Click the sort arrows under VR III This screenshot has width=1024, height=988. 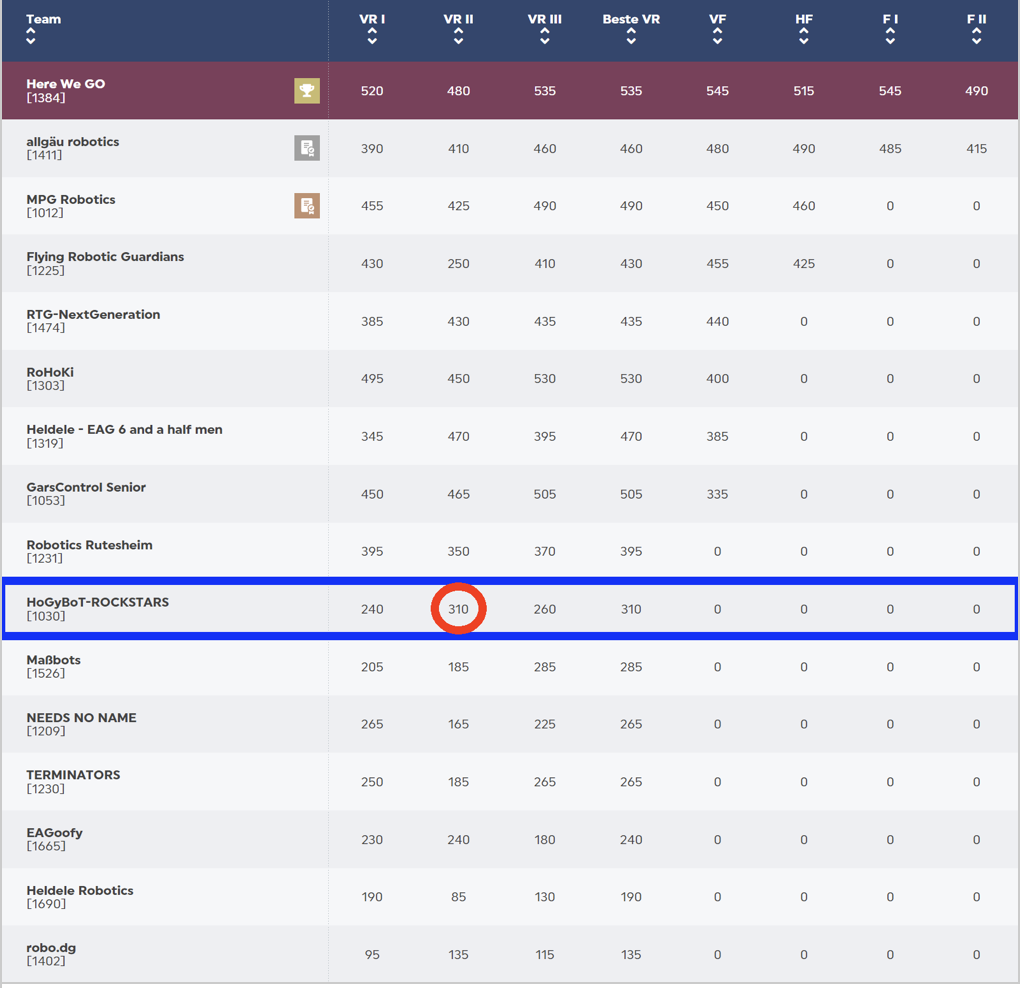[544, 36]
